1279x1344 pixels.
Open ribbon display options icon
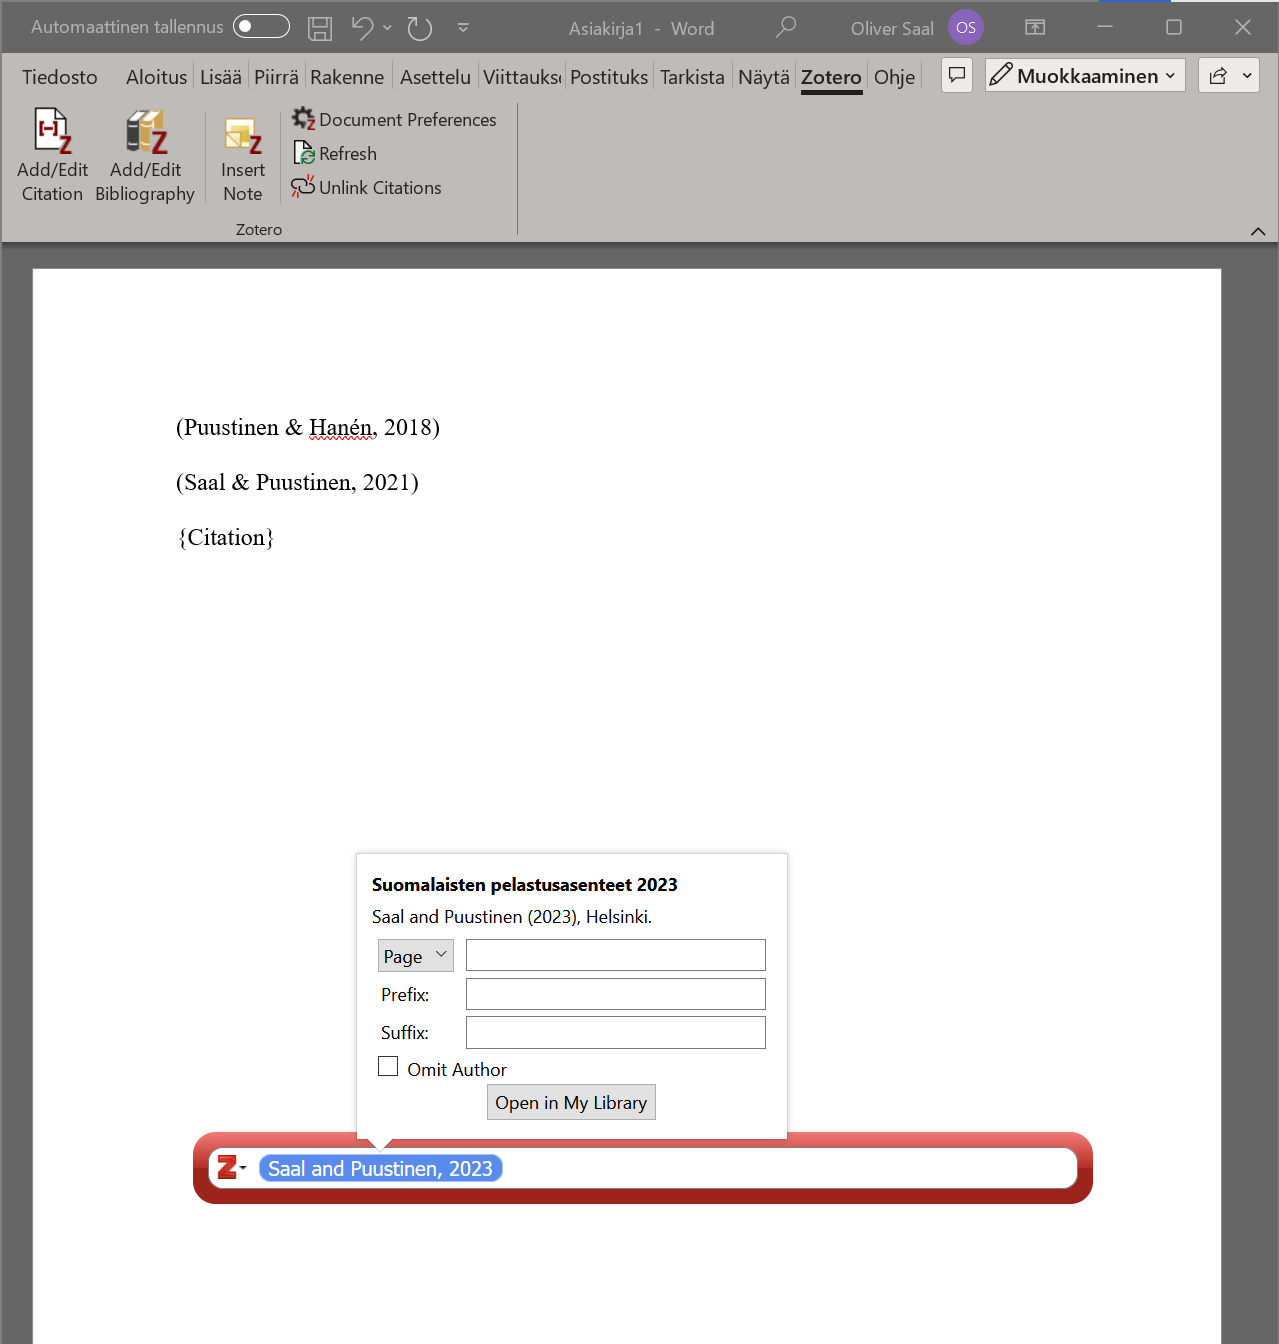pyautogui.click(x=1035, y=28)
